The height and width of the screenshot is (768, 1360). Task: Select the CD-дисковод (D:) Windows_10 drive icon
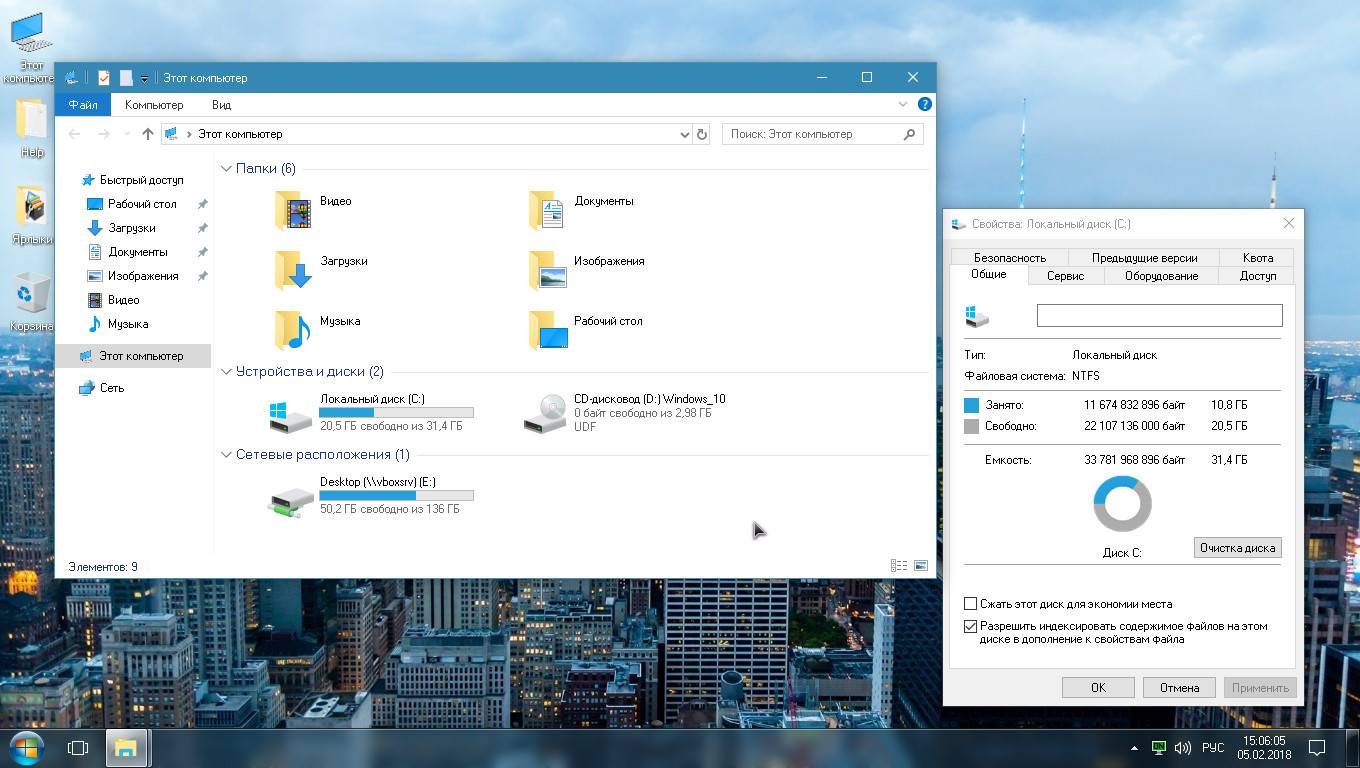[x=546, y=413]
